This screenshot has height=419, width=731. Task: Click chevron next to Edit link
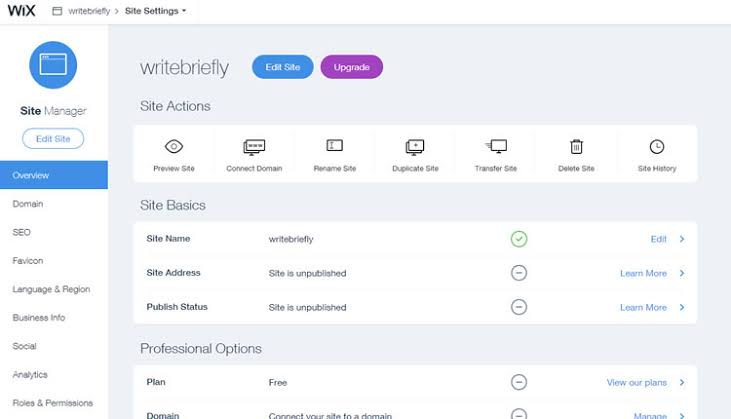pos(682,239)
